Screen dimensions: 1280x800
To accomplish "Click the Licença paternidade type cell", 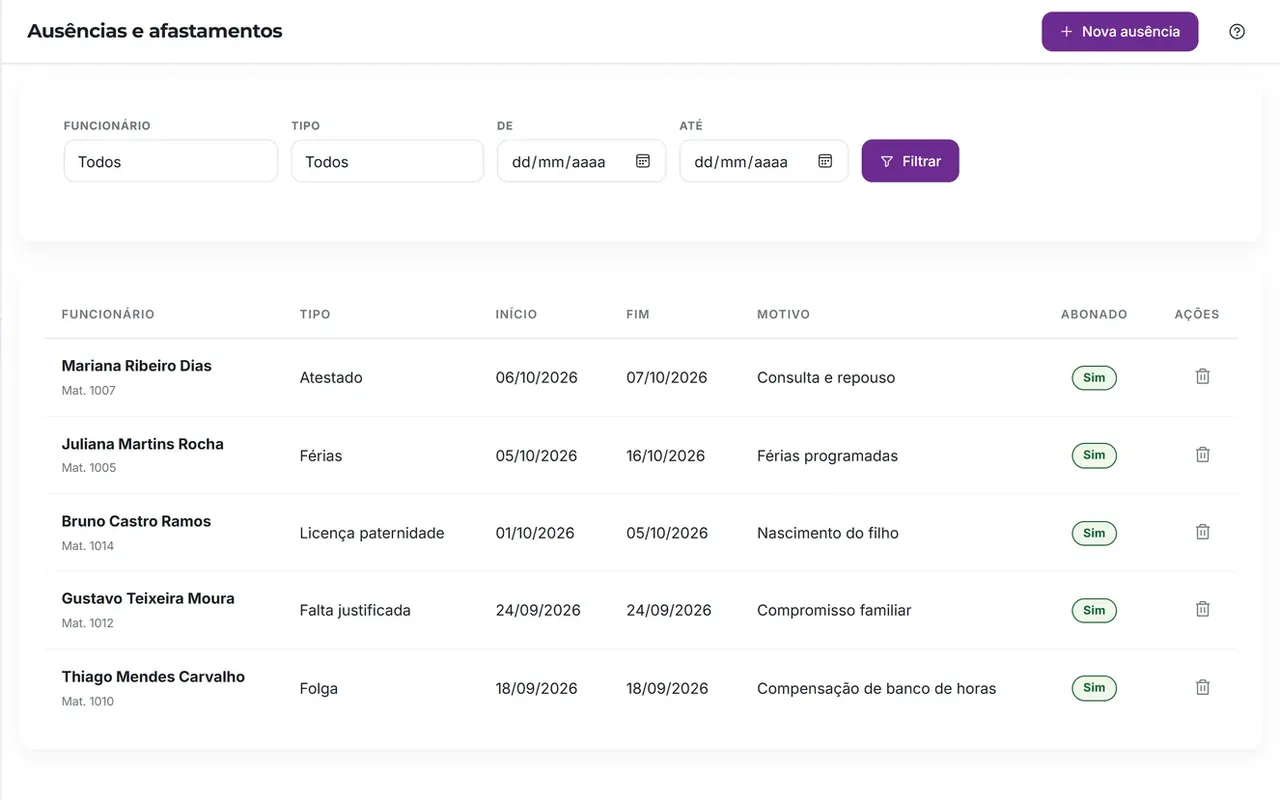I will [x=372, y=533].
